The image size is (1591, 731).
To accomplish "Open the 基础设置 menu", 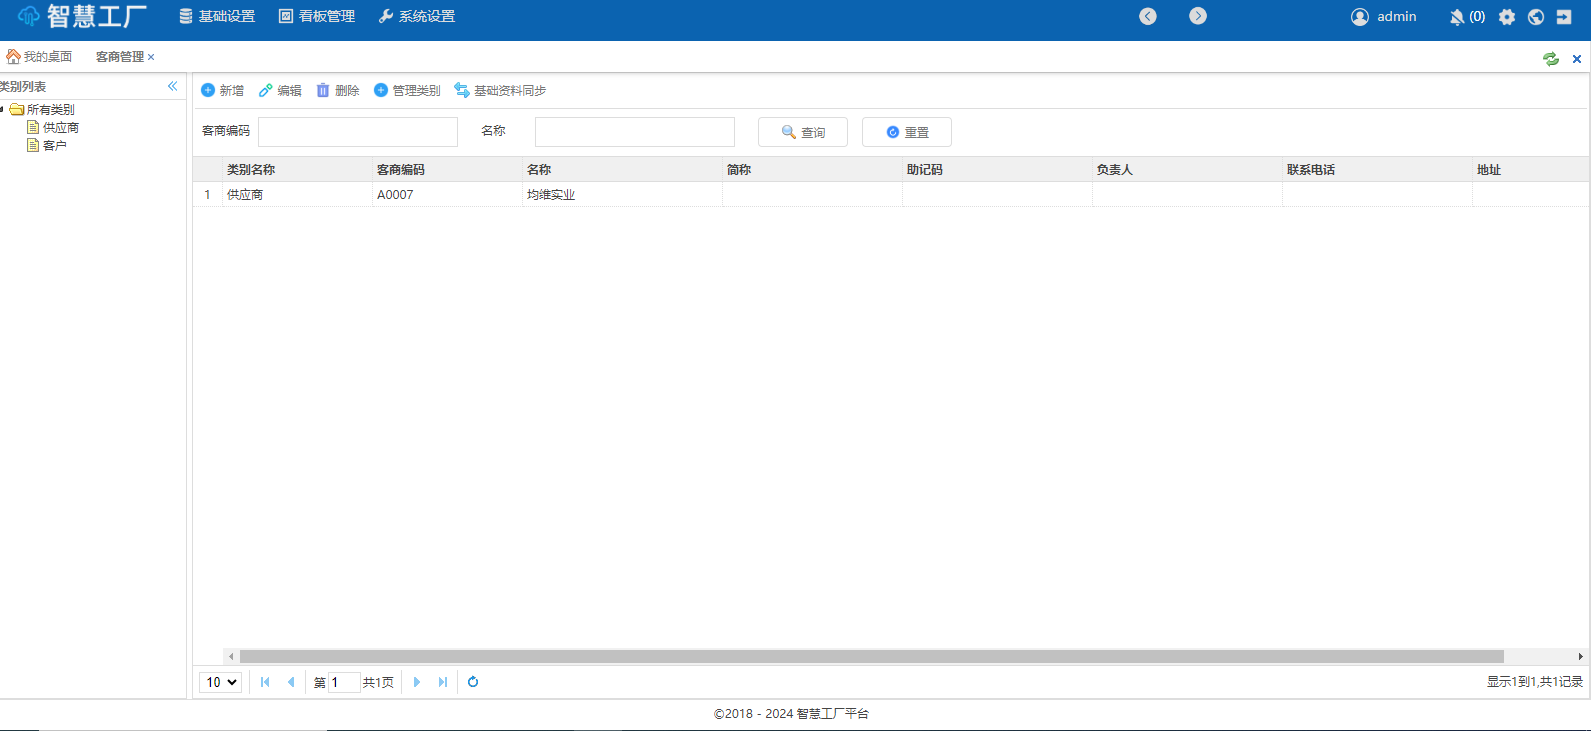I will 217,17.
